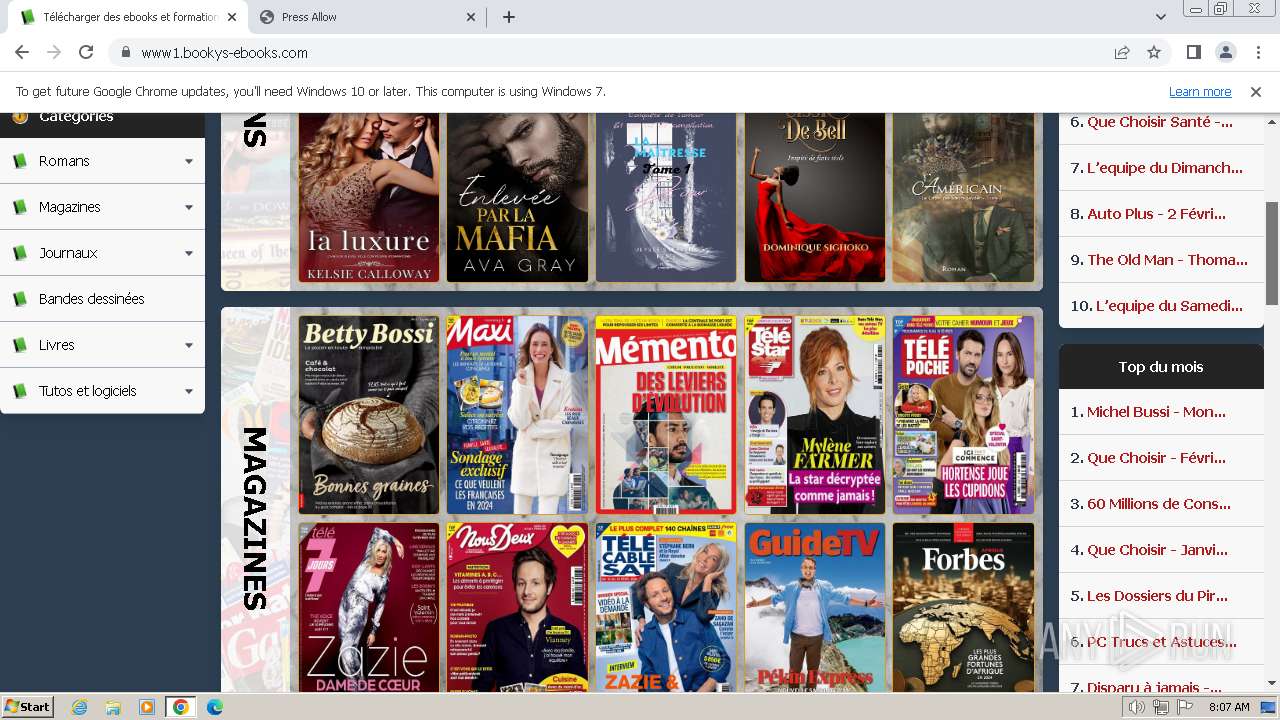
Task: Open L'equipe du Dimanche link
Action: tap(1165, 168)
